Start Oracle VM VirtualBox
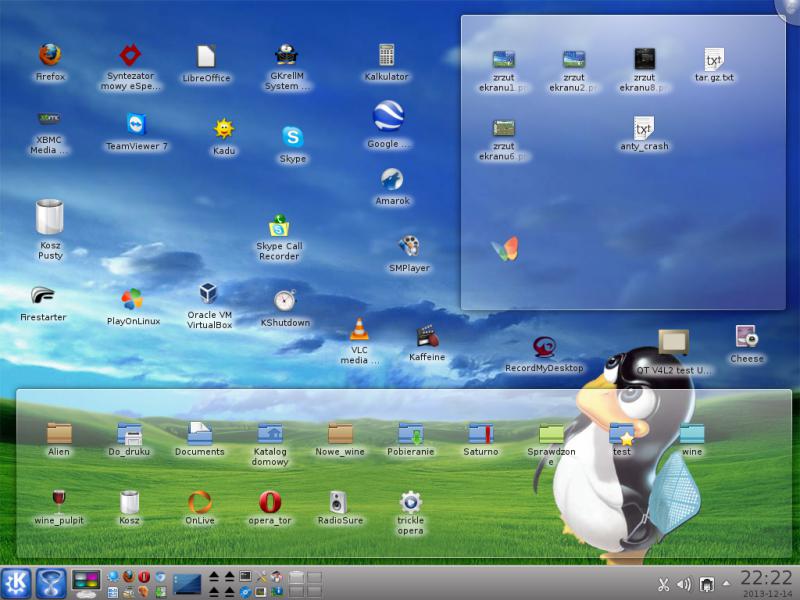This screenshot has height=600, width=800. (208, 293)
